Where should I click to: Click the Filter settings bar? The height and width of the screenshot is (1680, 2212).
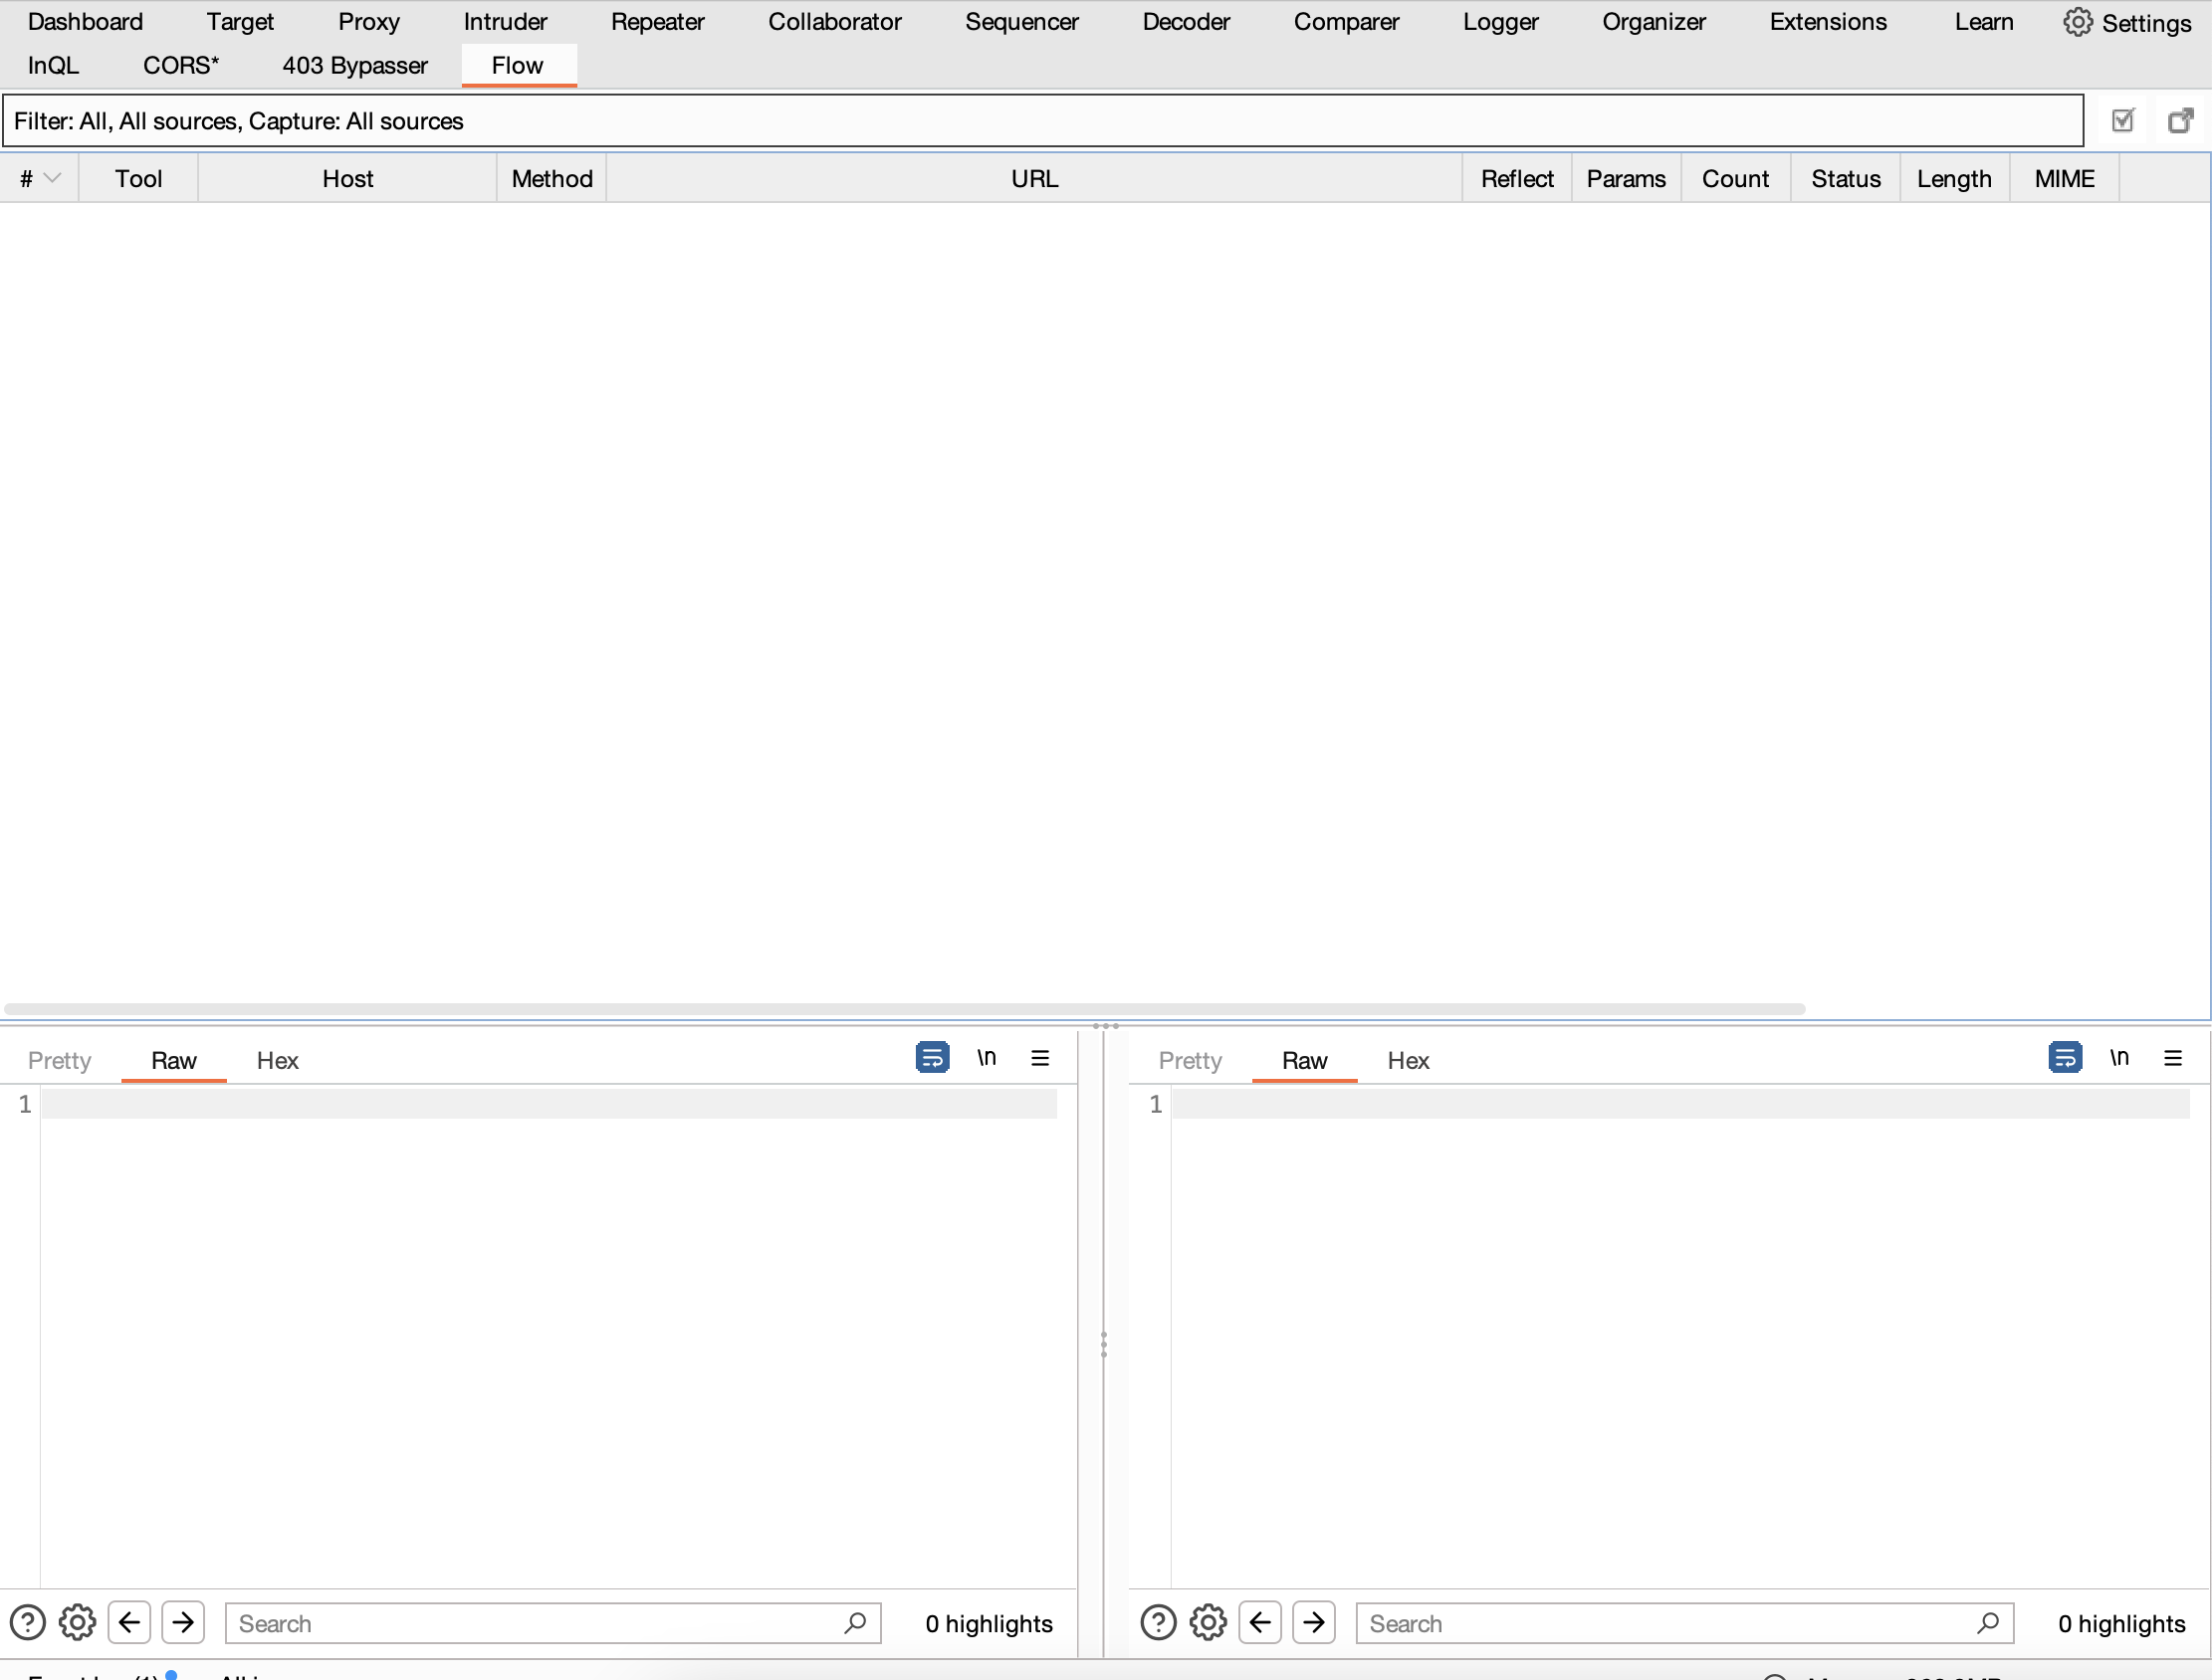coord(1042,121)
